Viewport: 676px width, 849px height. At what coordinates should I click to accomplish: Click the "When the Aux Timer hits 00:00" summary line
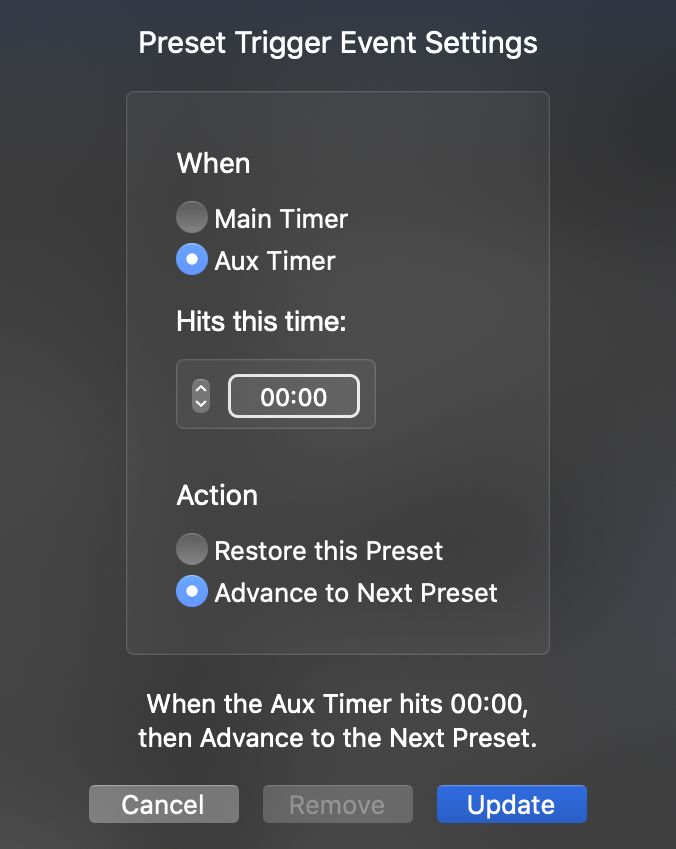pyautogui.click(x=338, y=703)
